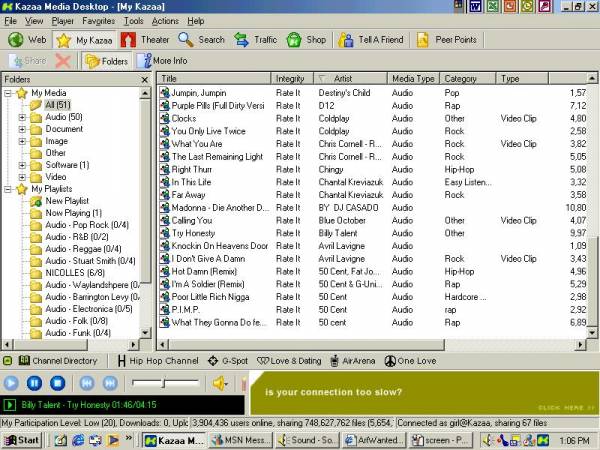Open the Actions menu

pyautogui.click(x=165, y=21)
